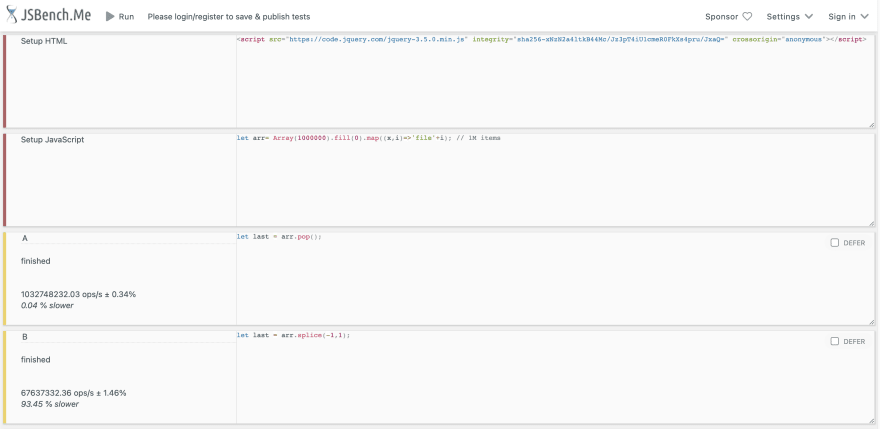Click into the Setup HTML code editor

click(x=554, y=81)
